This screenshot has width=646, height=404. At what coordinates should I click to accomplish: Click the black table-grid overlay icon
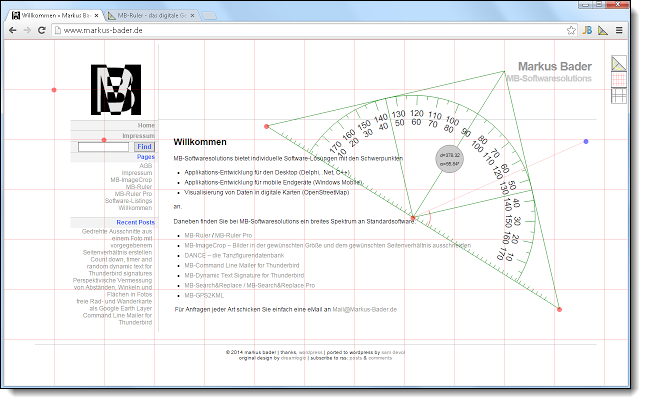[618, 96]
